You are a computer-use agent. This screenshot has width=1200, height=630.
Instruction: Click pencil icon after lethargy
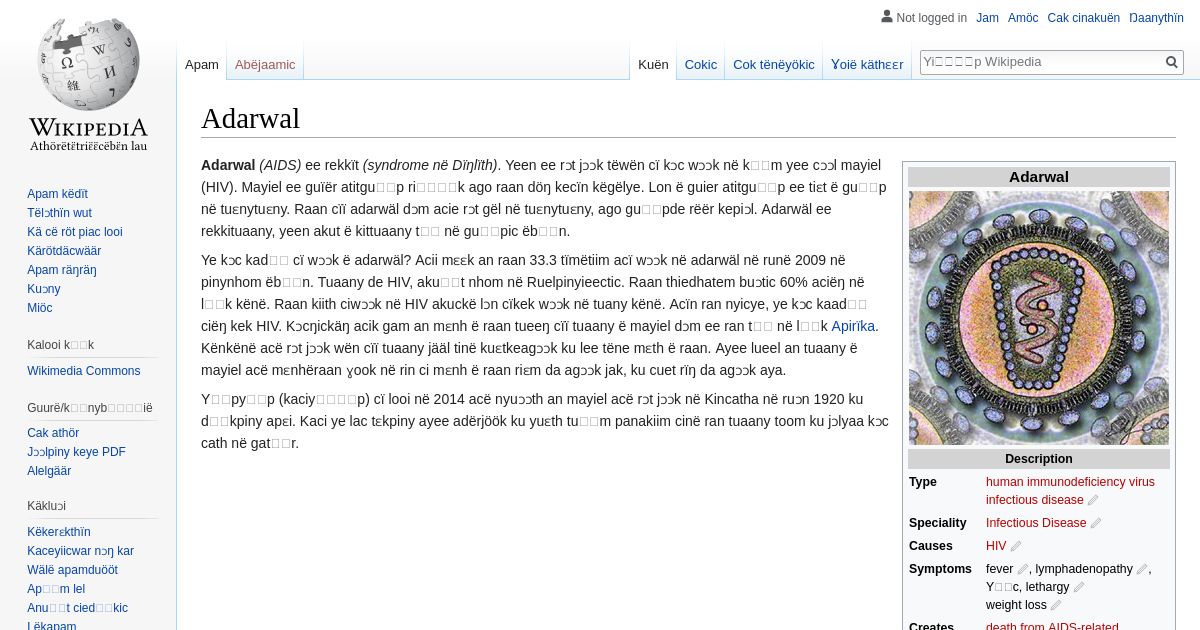(1079, 587)
